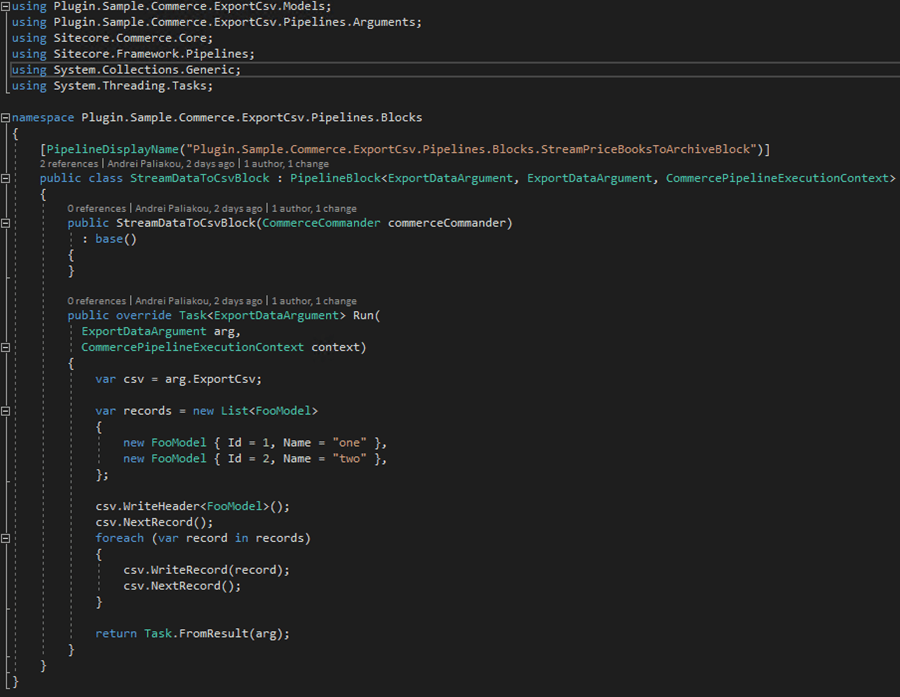Click the "using Plugin.Sample.Commerce.ExportCsv.Models;" line
The height and width of the screenshot is (697, 900).
click(x=172, y=6)
